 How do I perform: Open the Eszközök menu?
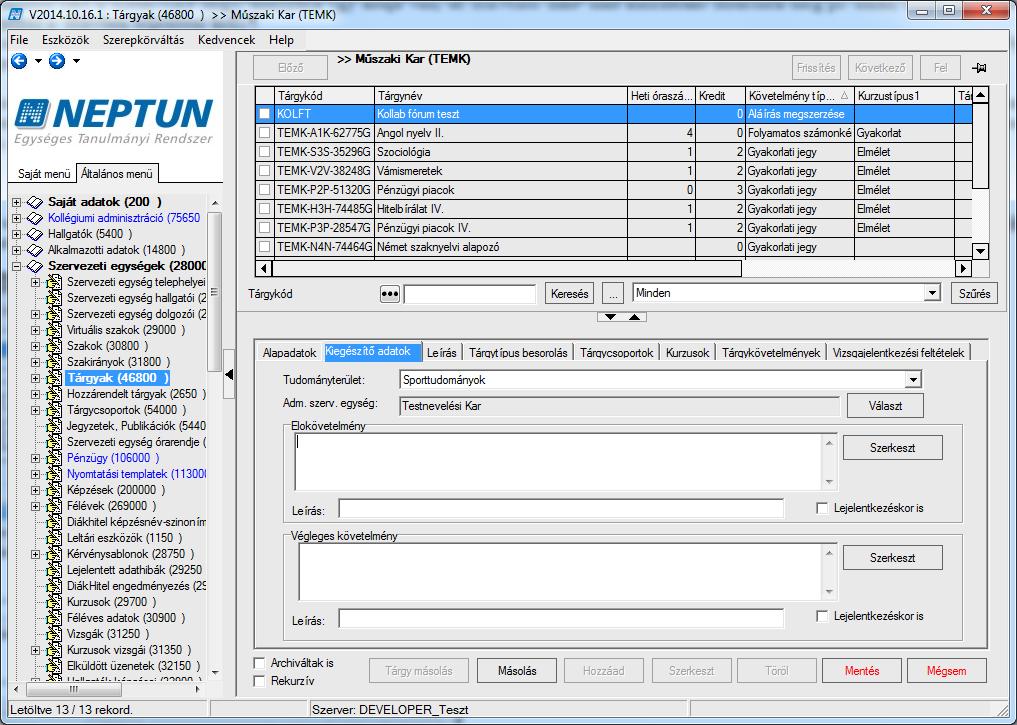pyautogui.click(x=66, y=40)
